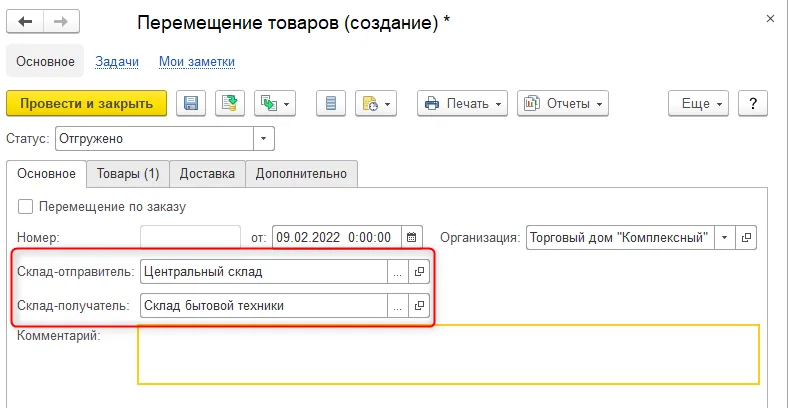The height and width of the screenshot is (408, 788).
Task: Select the Основное navigation section
Action: [x=45, y=61]
